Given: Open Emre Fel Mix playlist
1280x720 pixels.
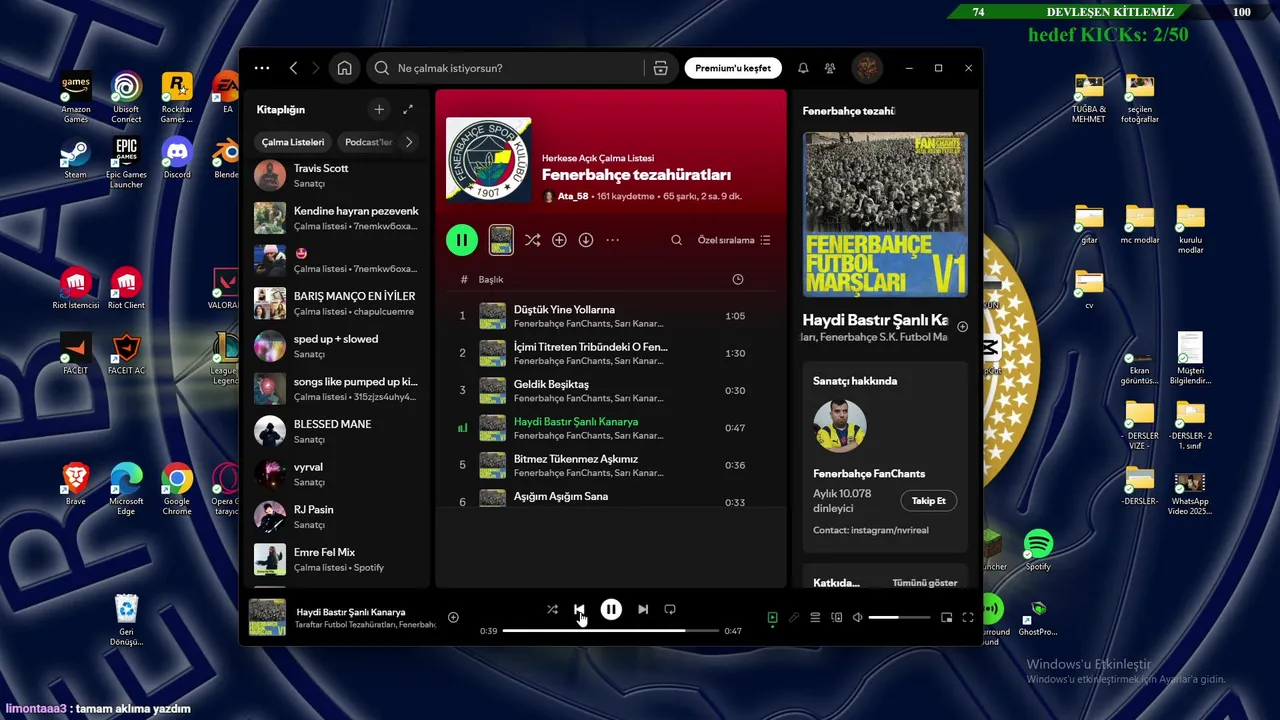Looking at the screenshot, I should point(338,559).
